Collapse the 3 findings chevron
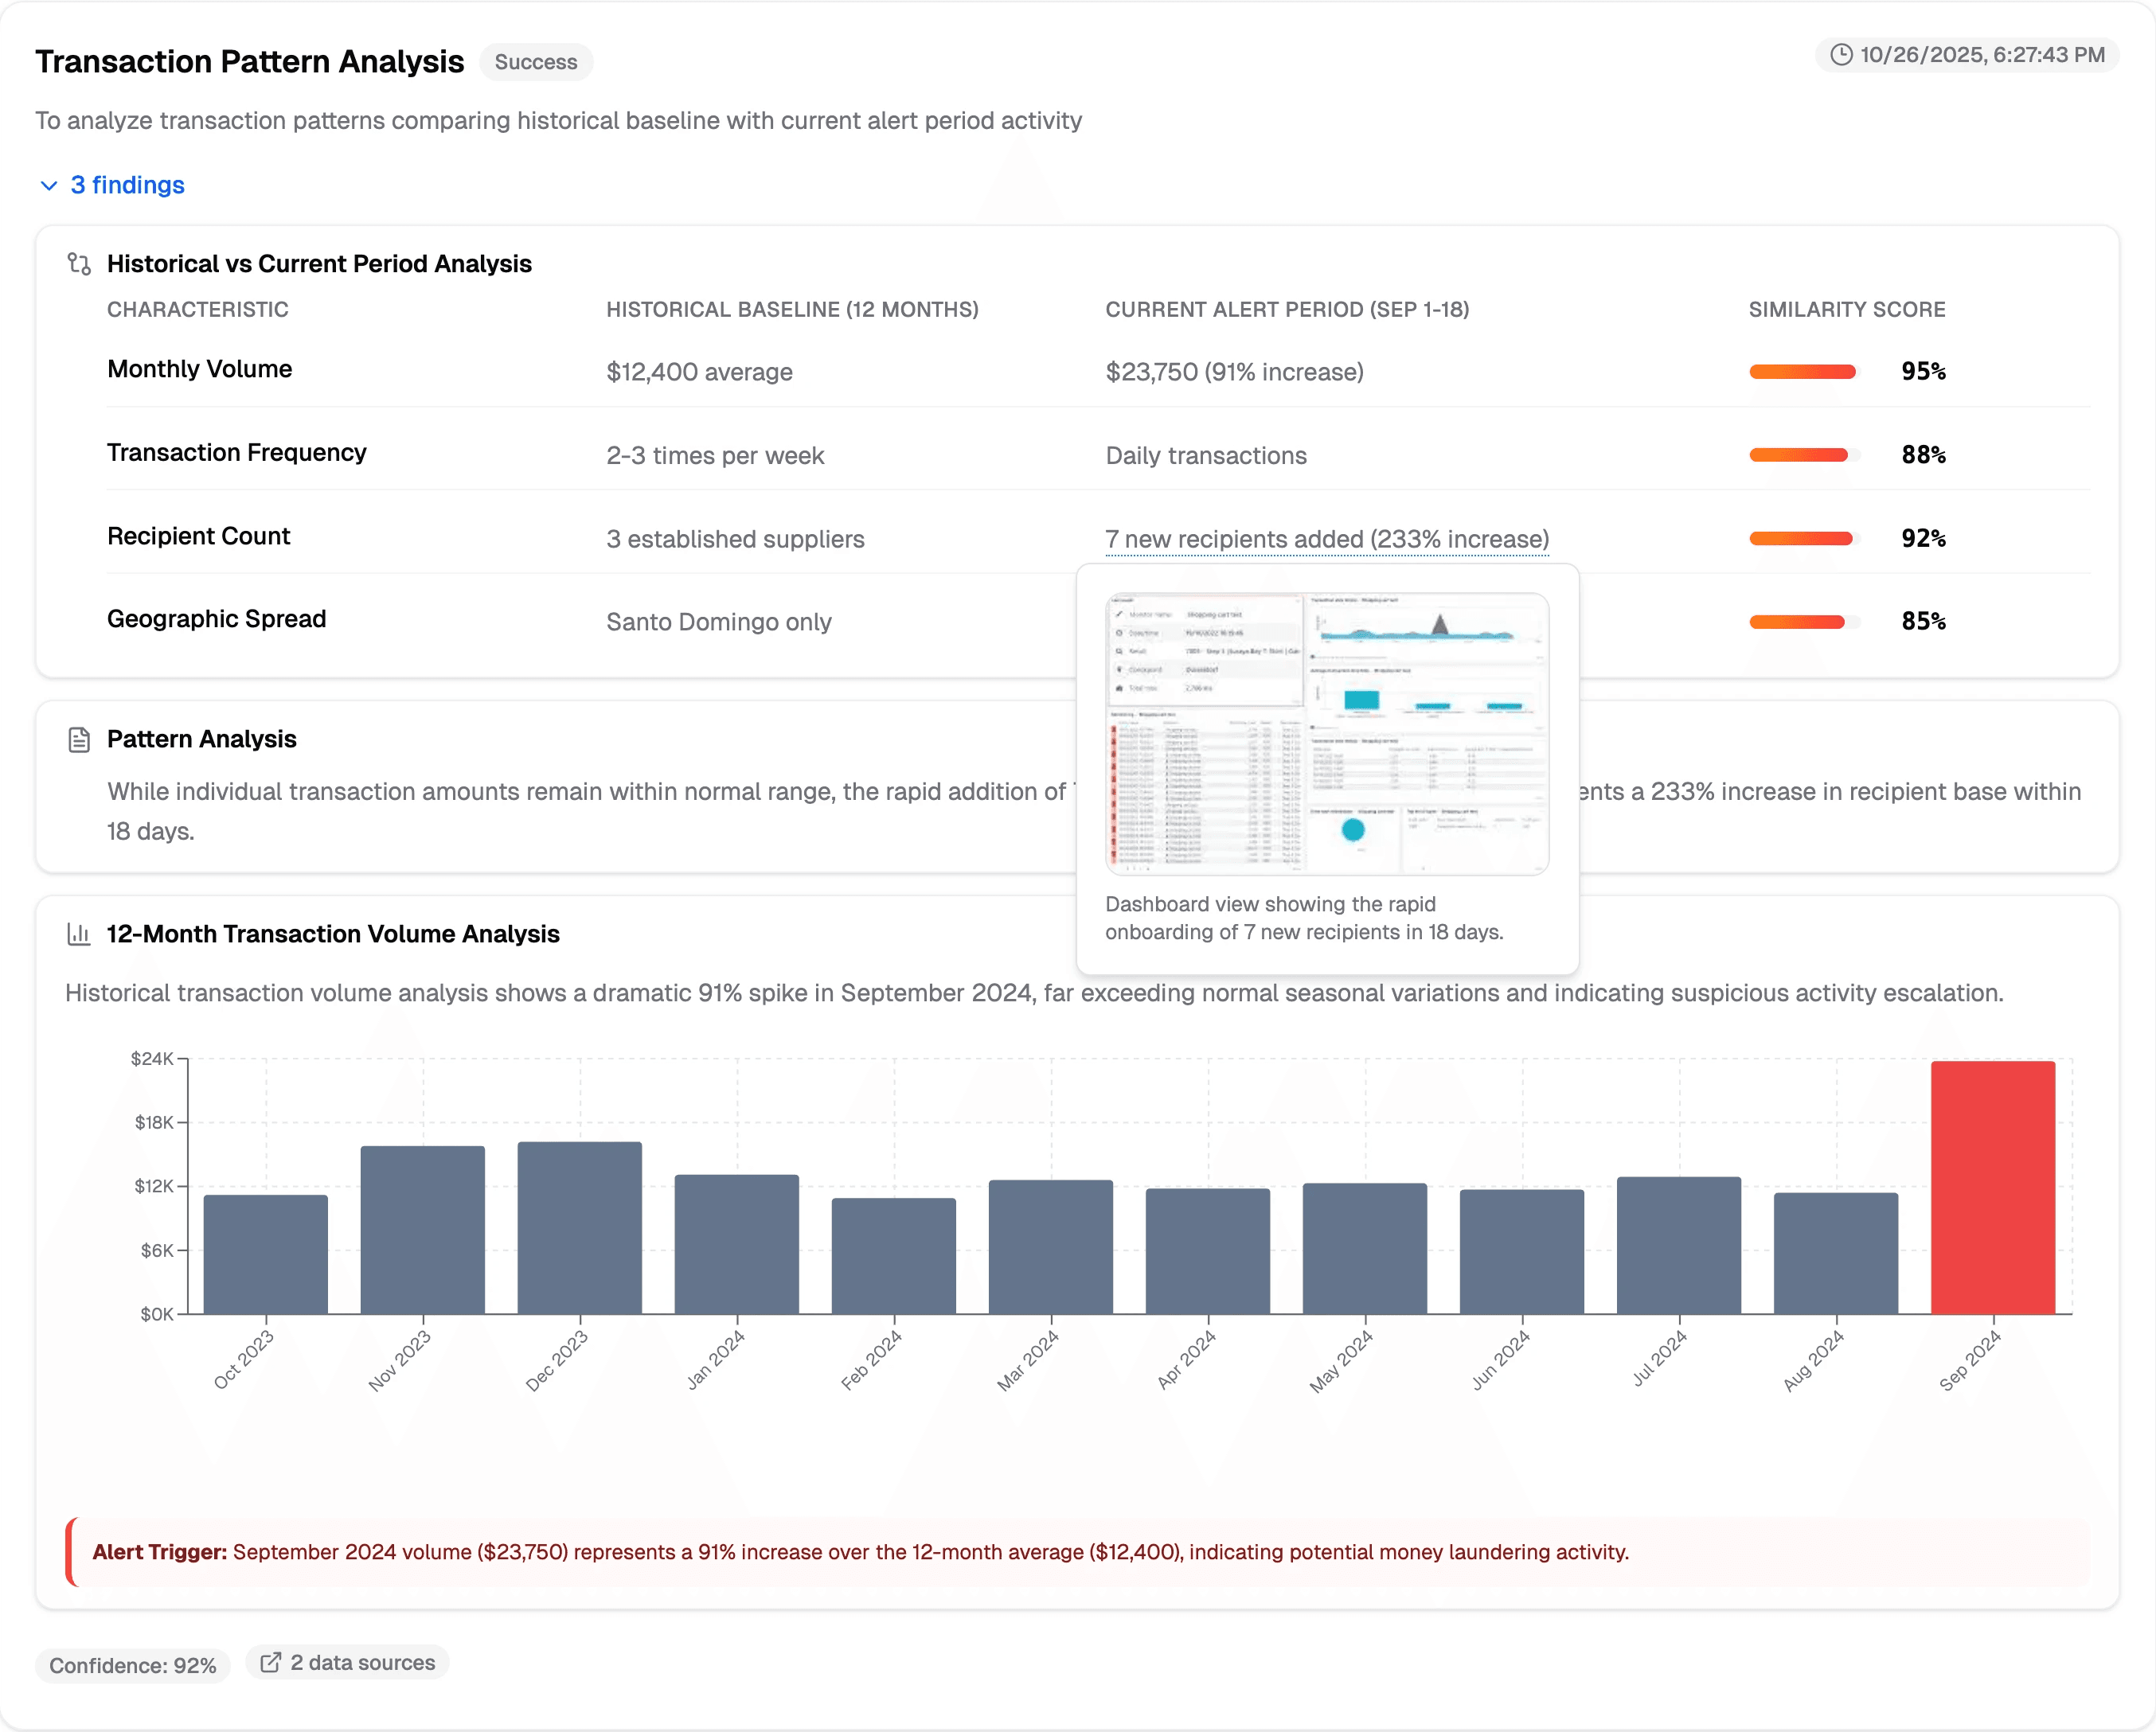Image resolution: width=2156 pixels, height=1732 pixels. [48, 186]
